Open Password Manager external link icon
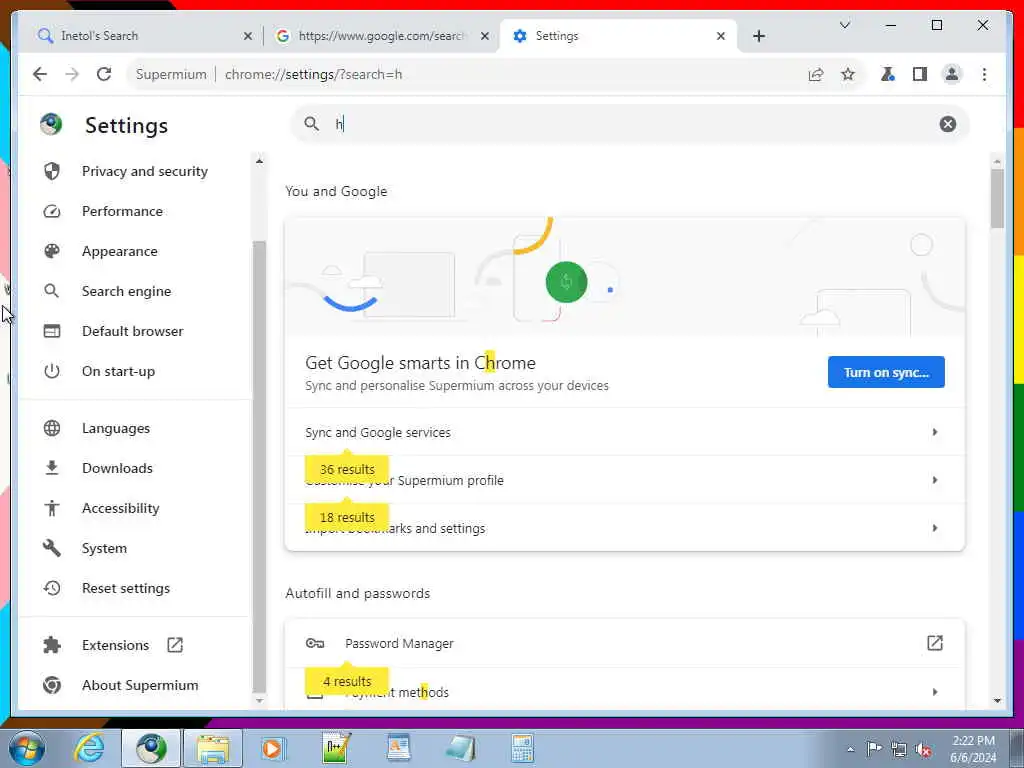The image size is (1024, 768). [x=935, y=643]
